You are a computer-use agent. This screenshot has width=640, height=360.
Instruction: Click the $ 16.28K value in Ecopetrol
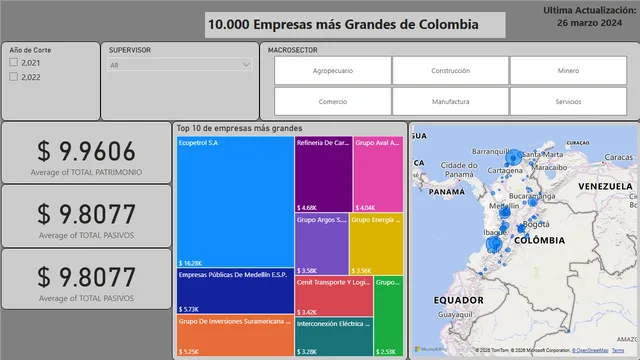(190, 263)
